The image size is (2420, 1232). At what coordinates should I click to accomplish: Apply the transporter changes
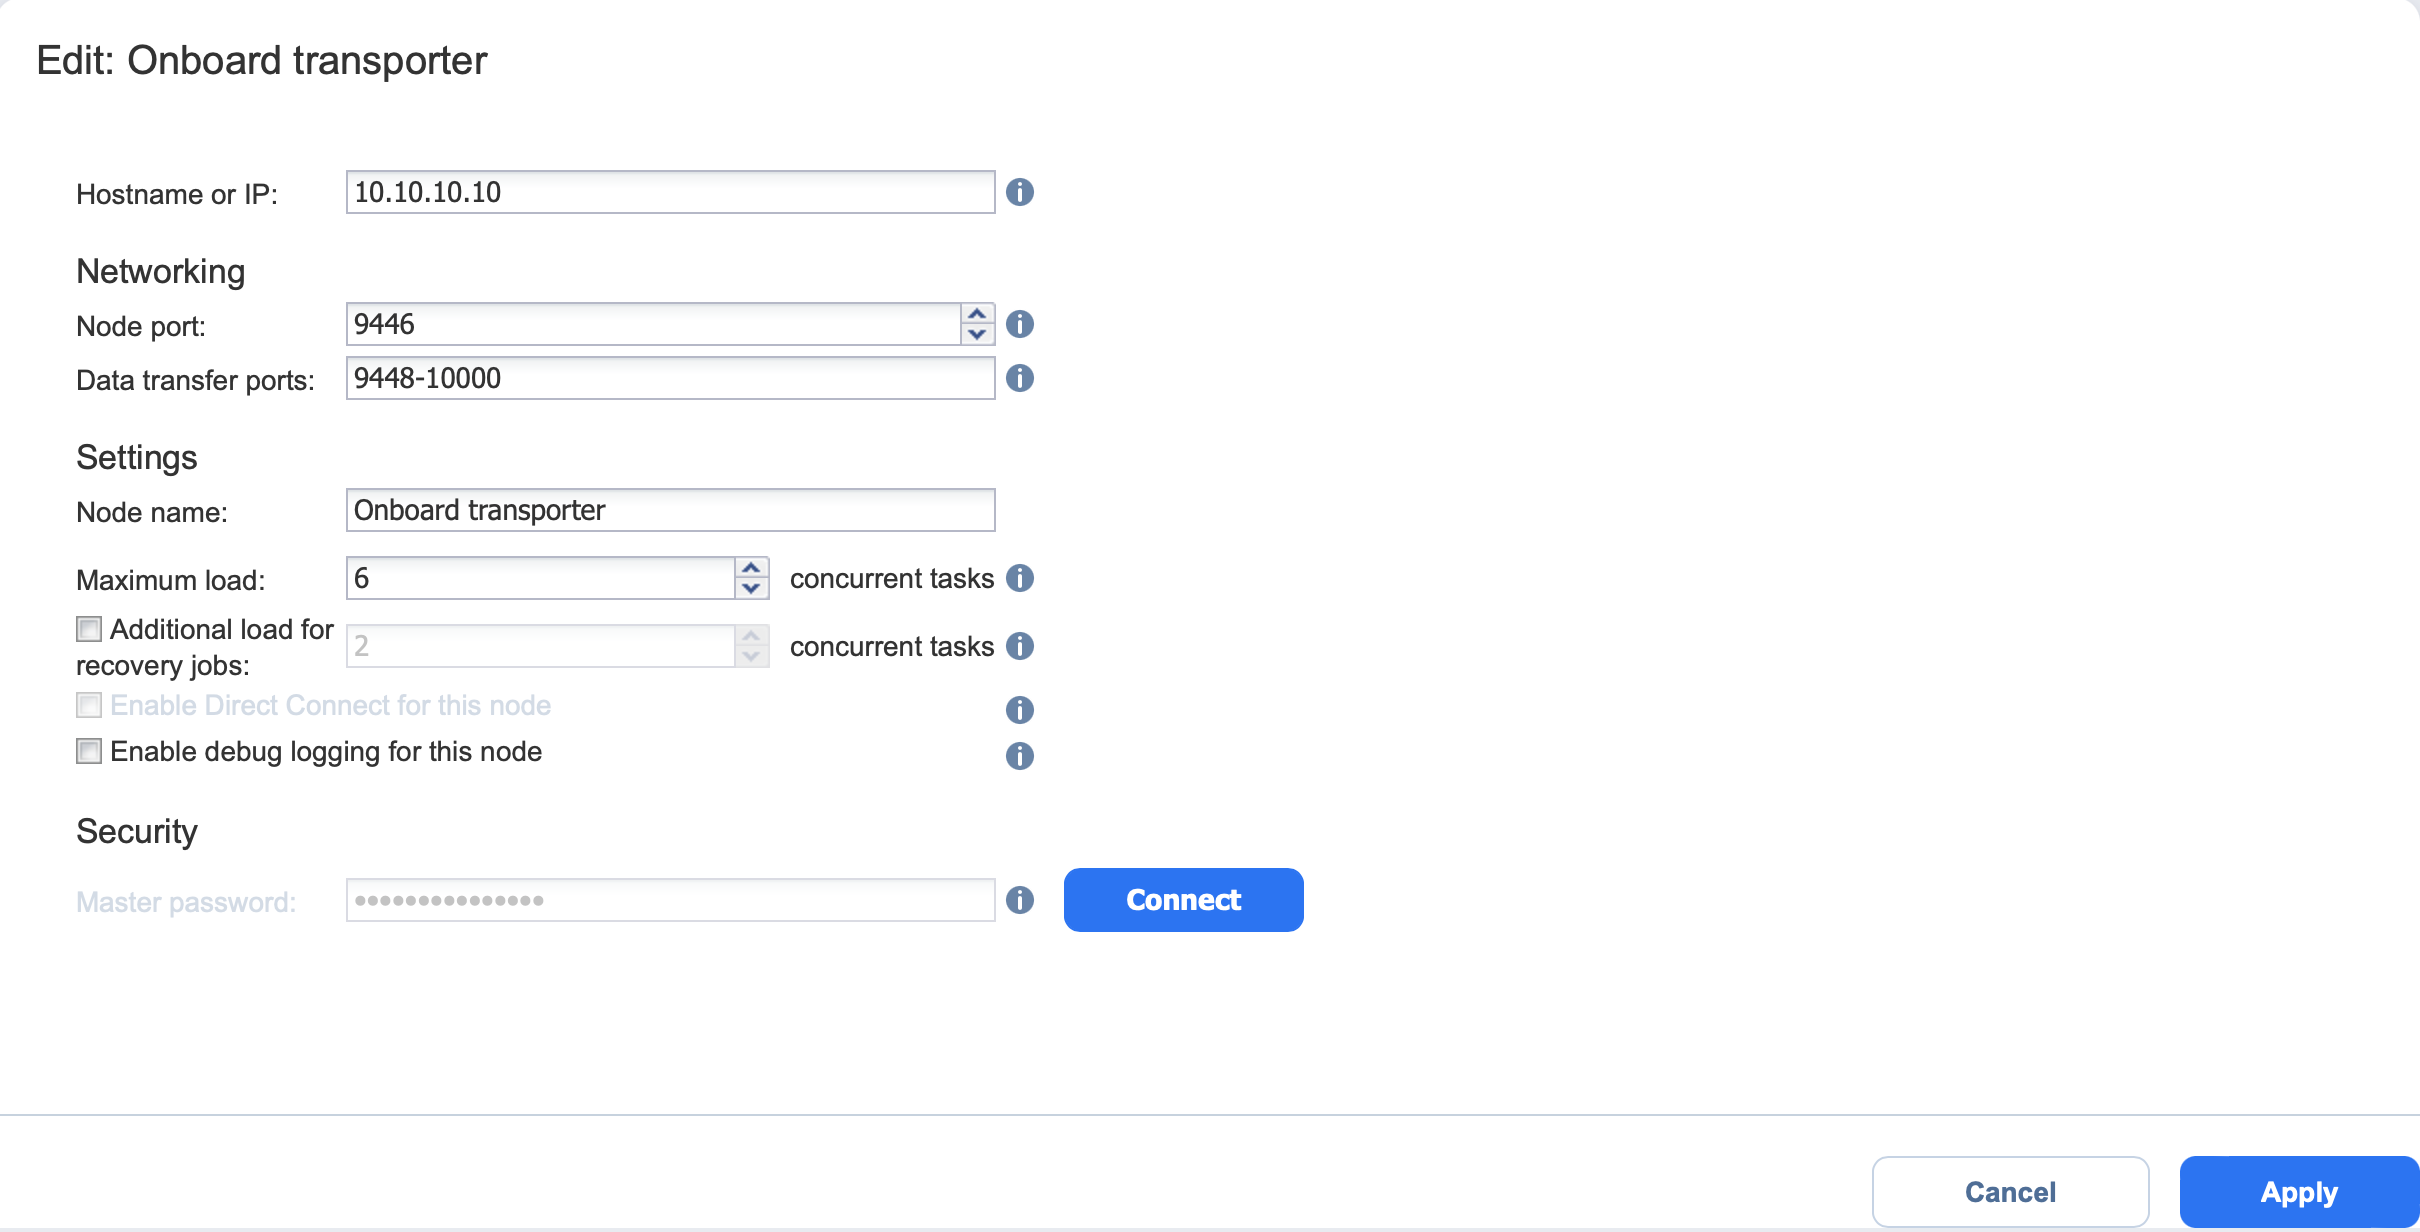click(x=2299, y=1192)
